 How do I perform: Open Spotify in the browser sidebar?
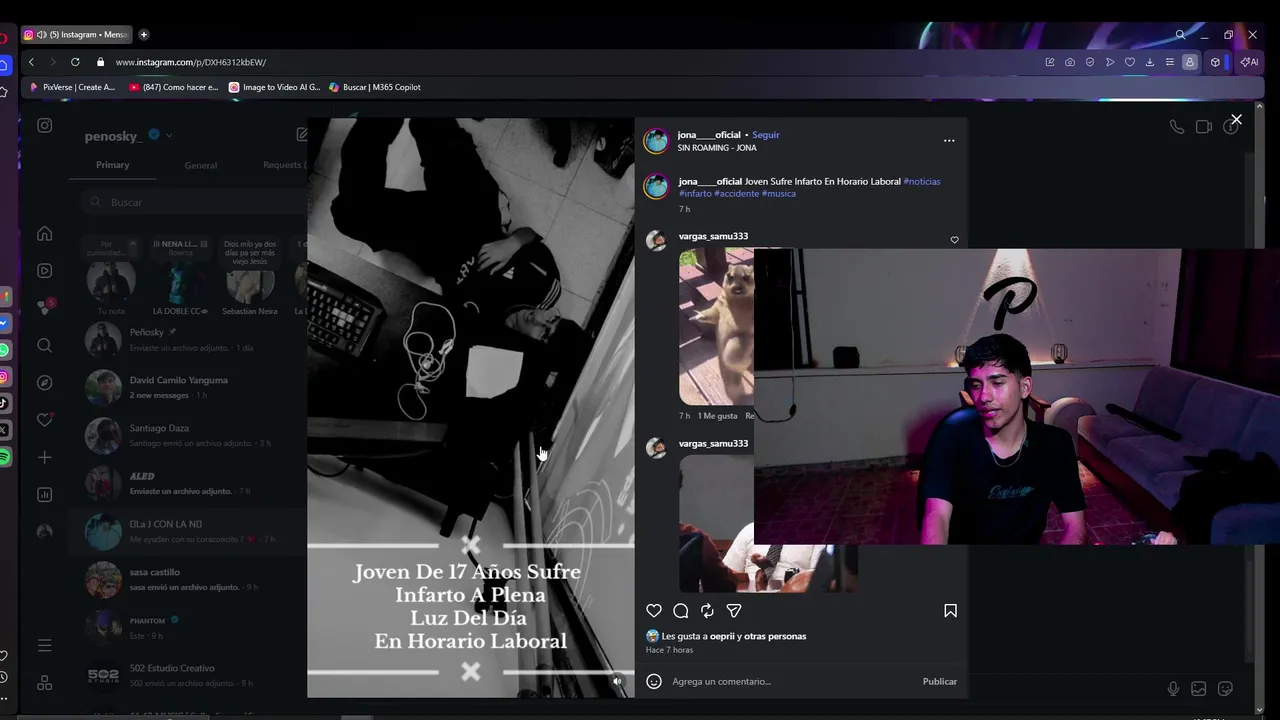[x=4, y=457]
